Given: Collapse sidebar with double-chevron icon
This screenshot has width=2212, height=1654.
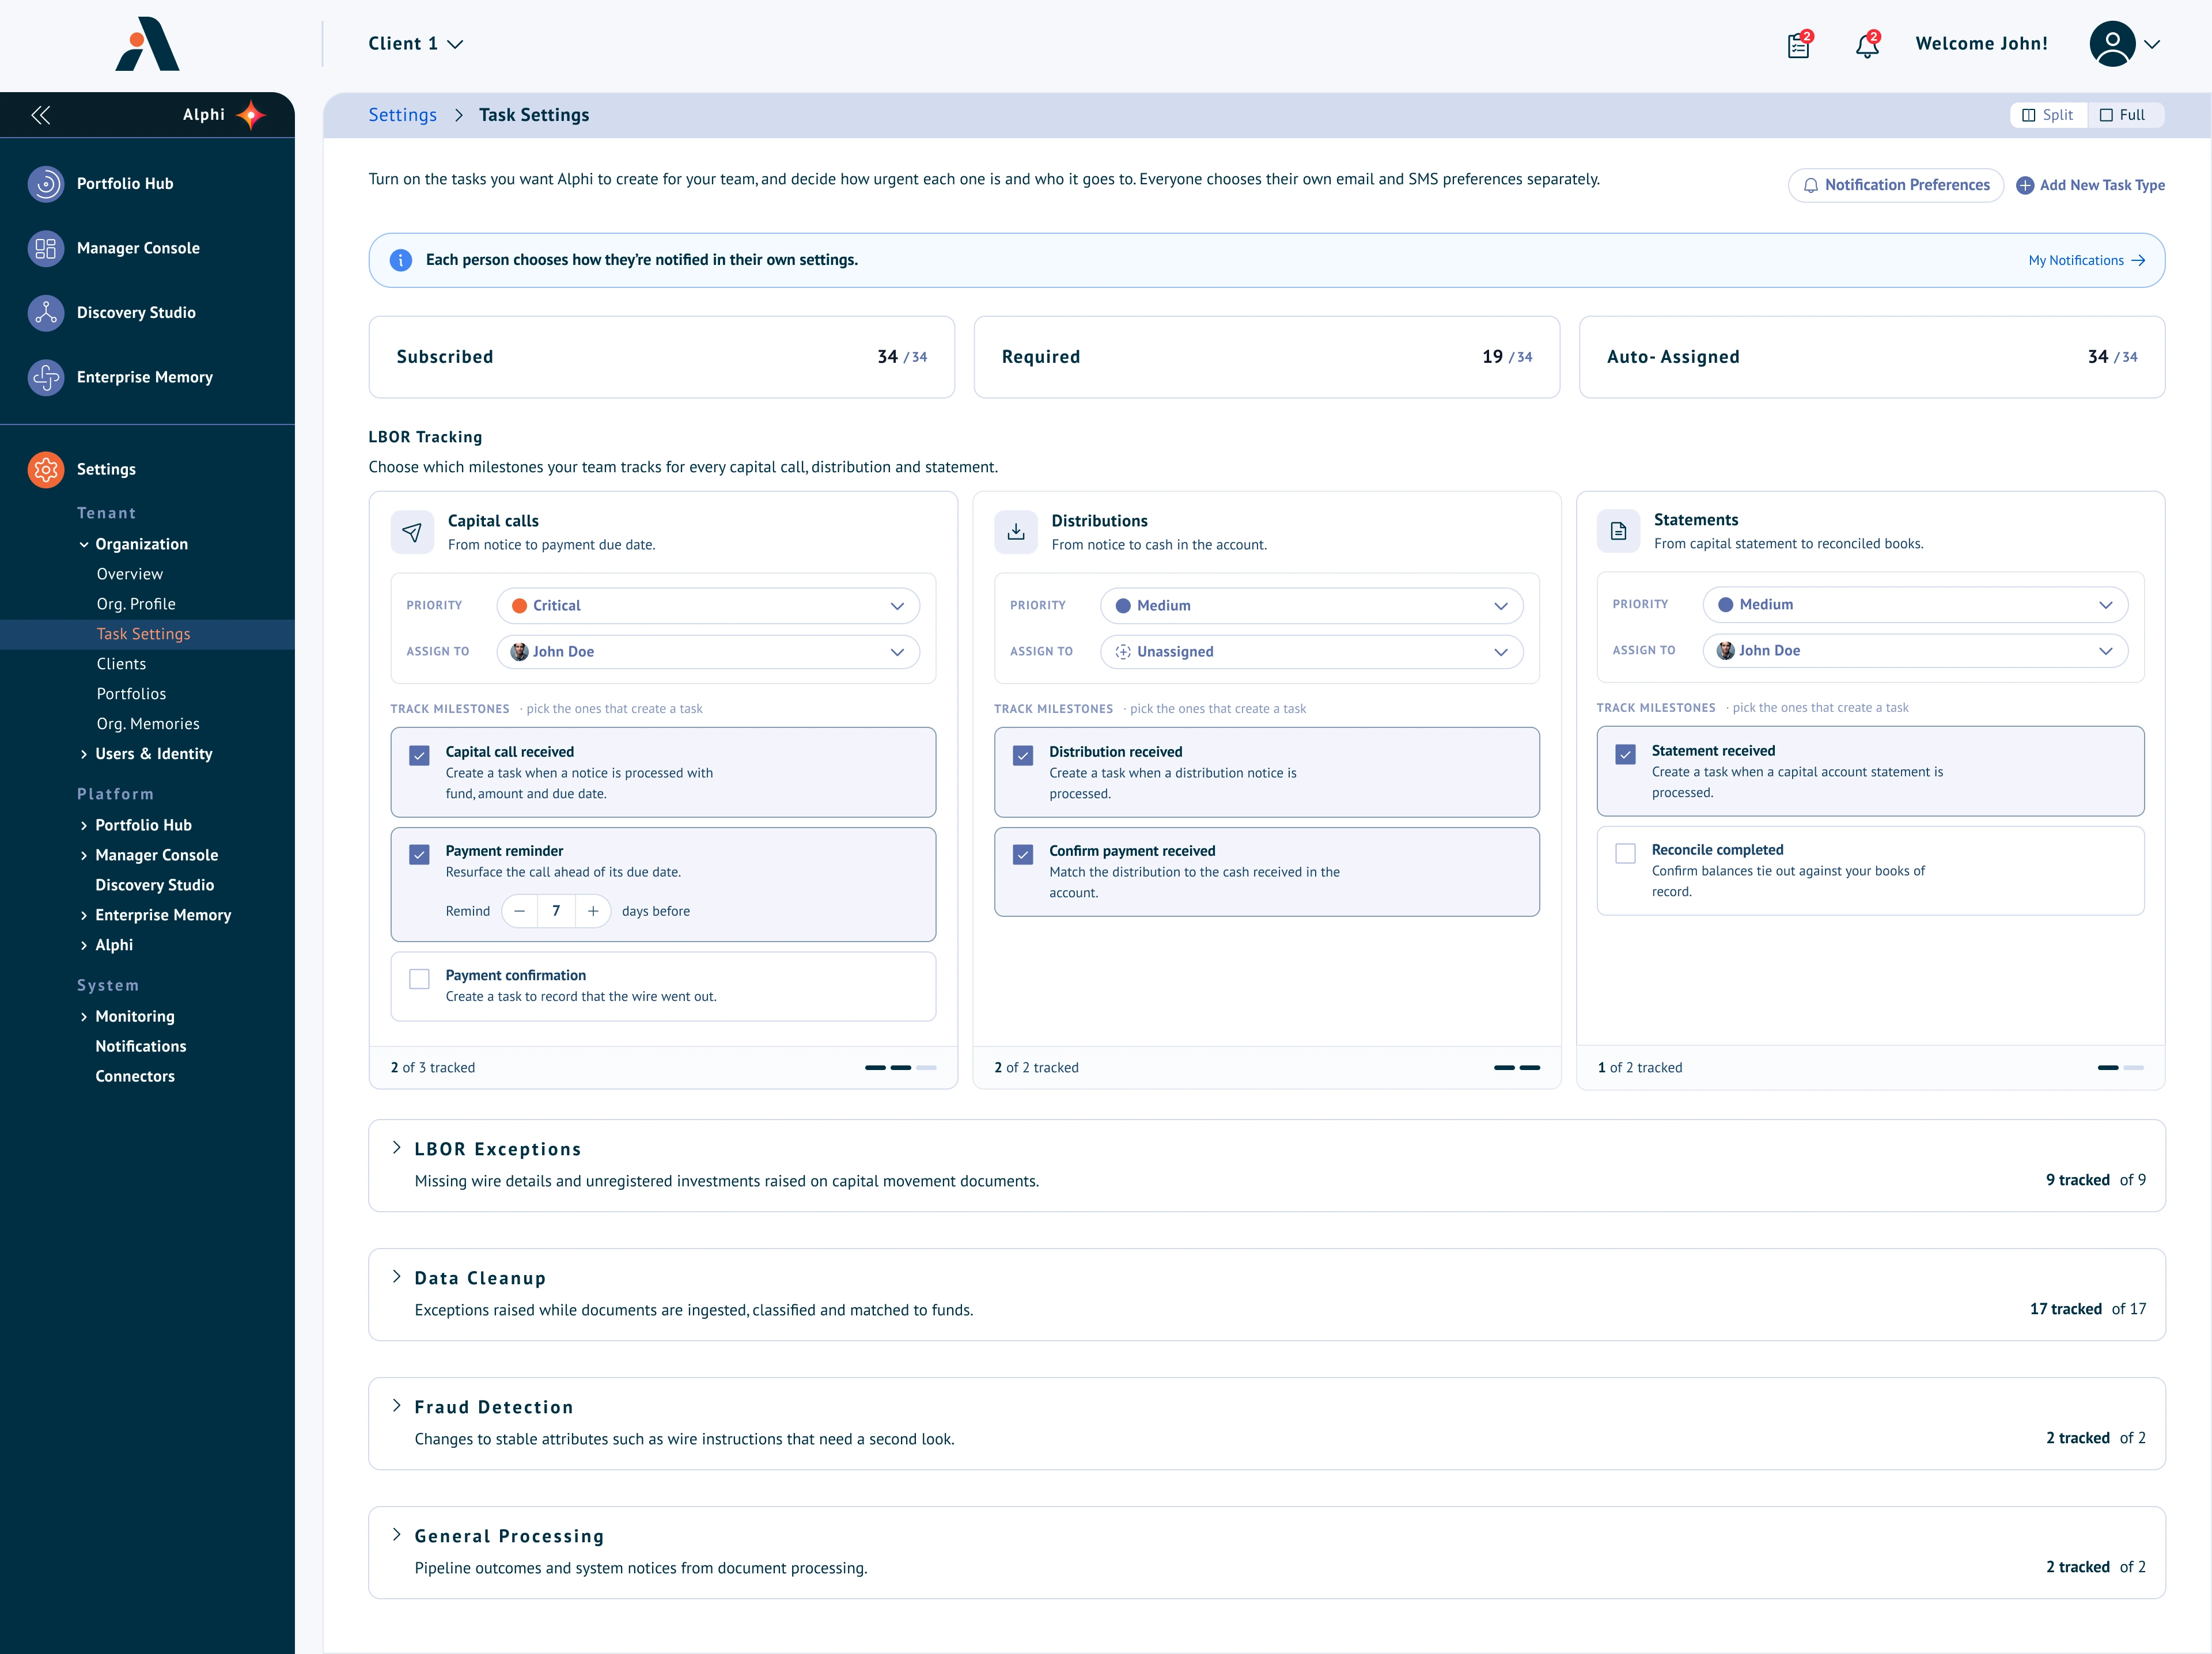Looking at the screenshot, I should (x=41, y=115).
